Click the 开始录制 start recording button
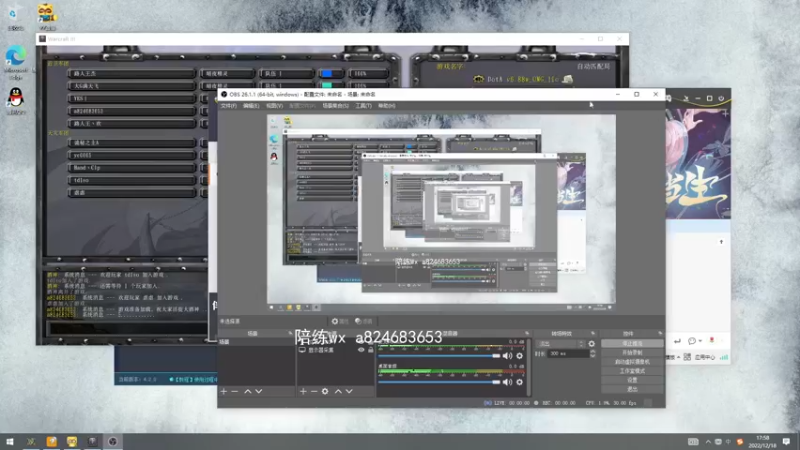 tap(632, 353)
